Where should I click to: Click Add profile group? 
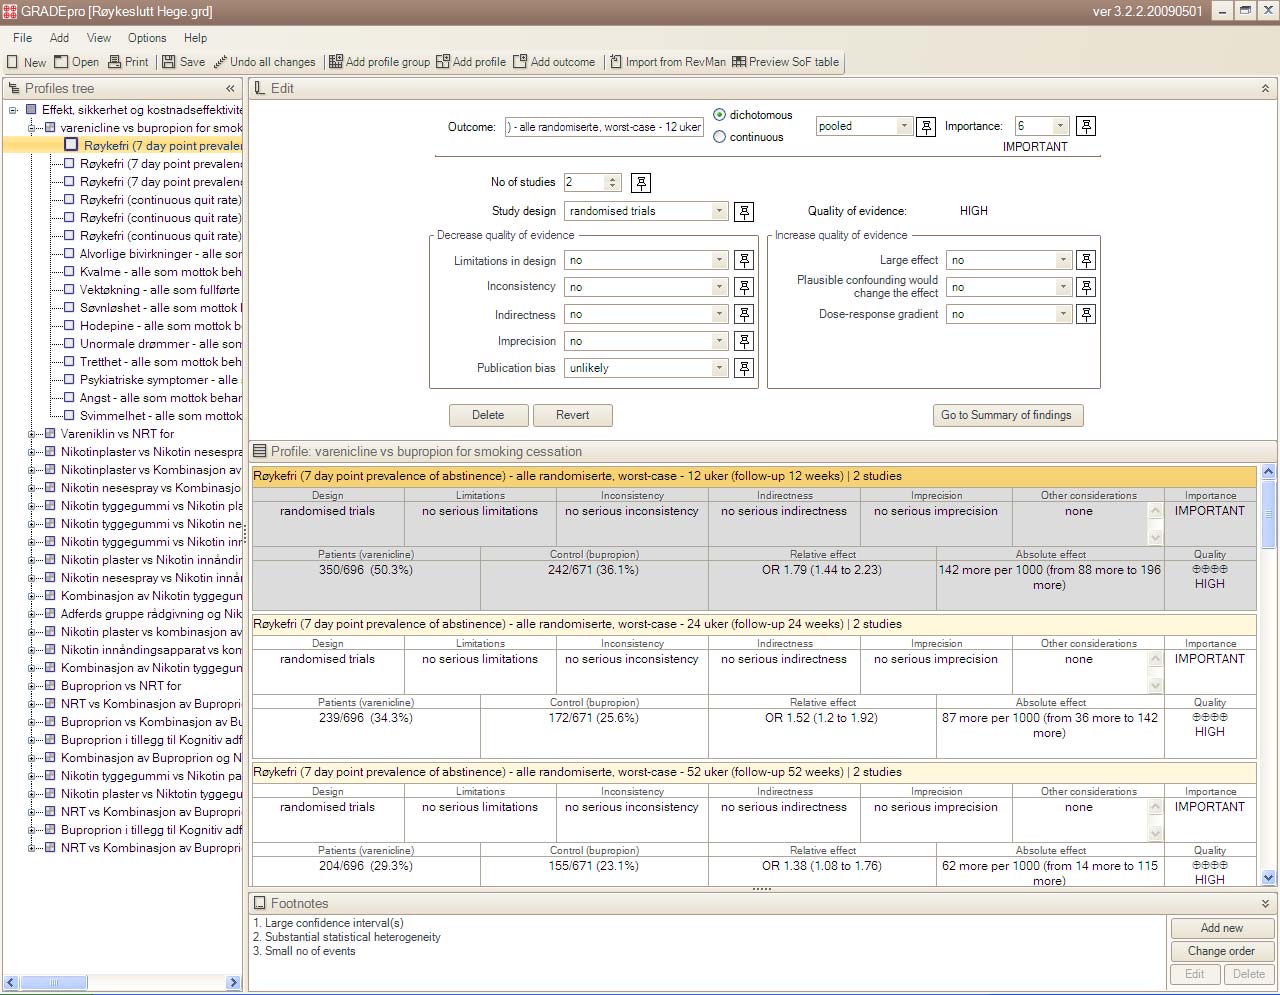(380, 62)
